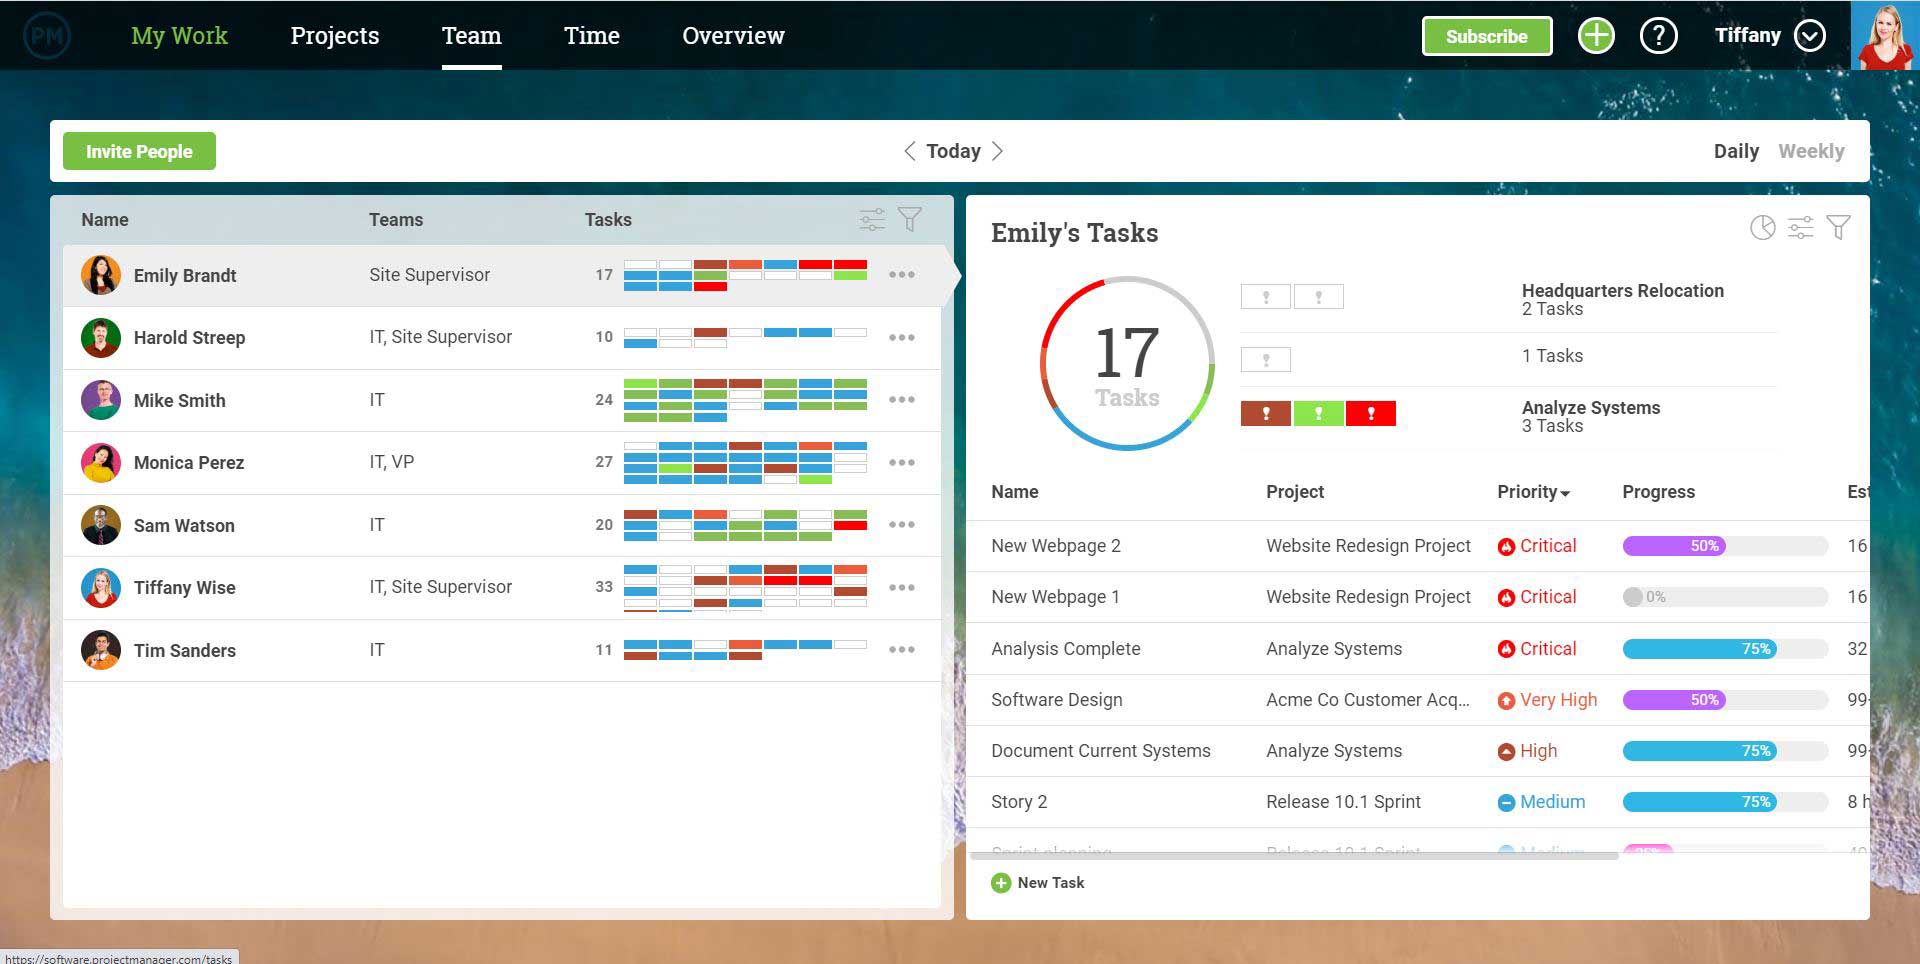Sort by Project column header
The width and height of the screenshot is (1920, 964).
click(x=1294, y=492)
